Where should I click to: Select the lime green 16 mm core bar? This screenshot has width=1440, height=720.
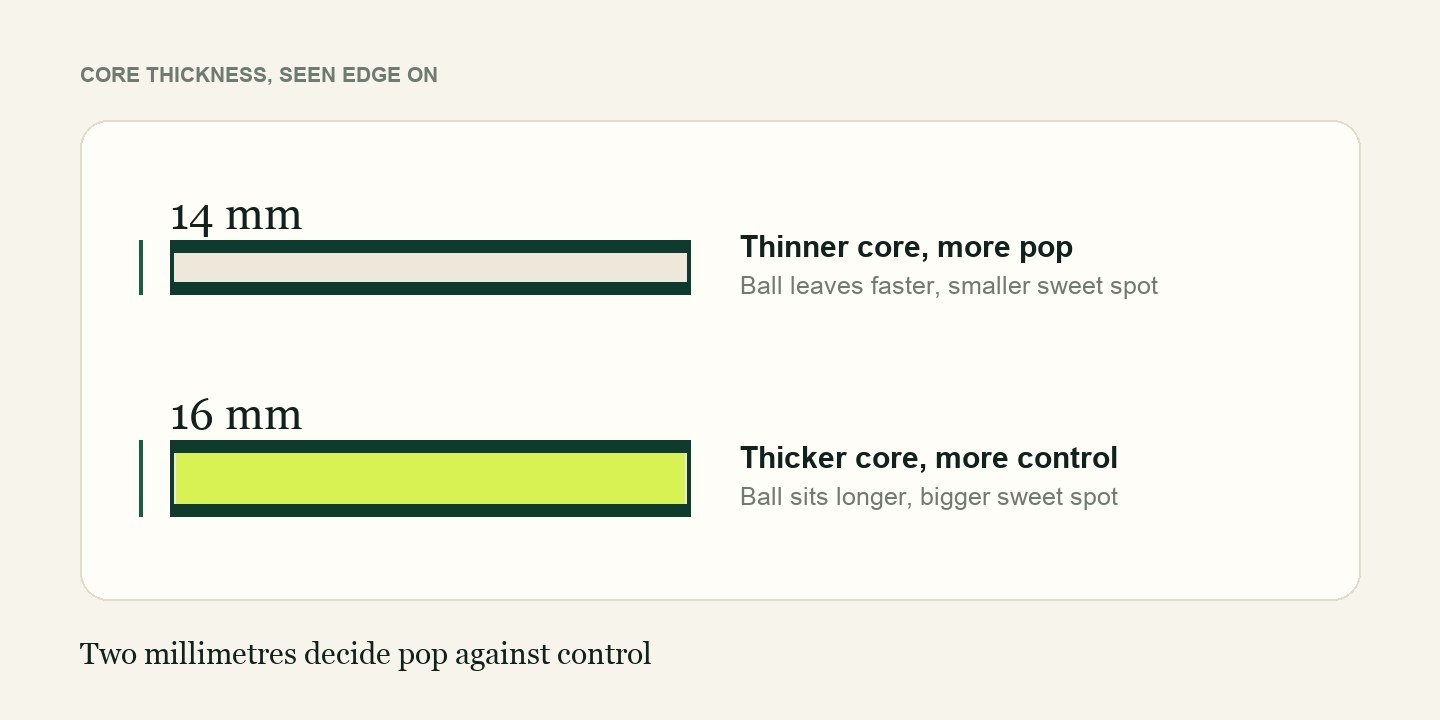[430, 478]
